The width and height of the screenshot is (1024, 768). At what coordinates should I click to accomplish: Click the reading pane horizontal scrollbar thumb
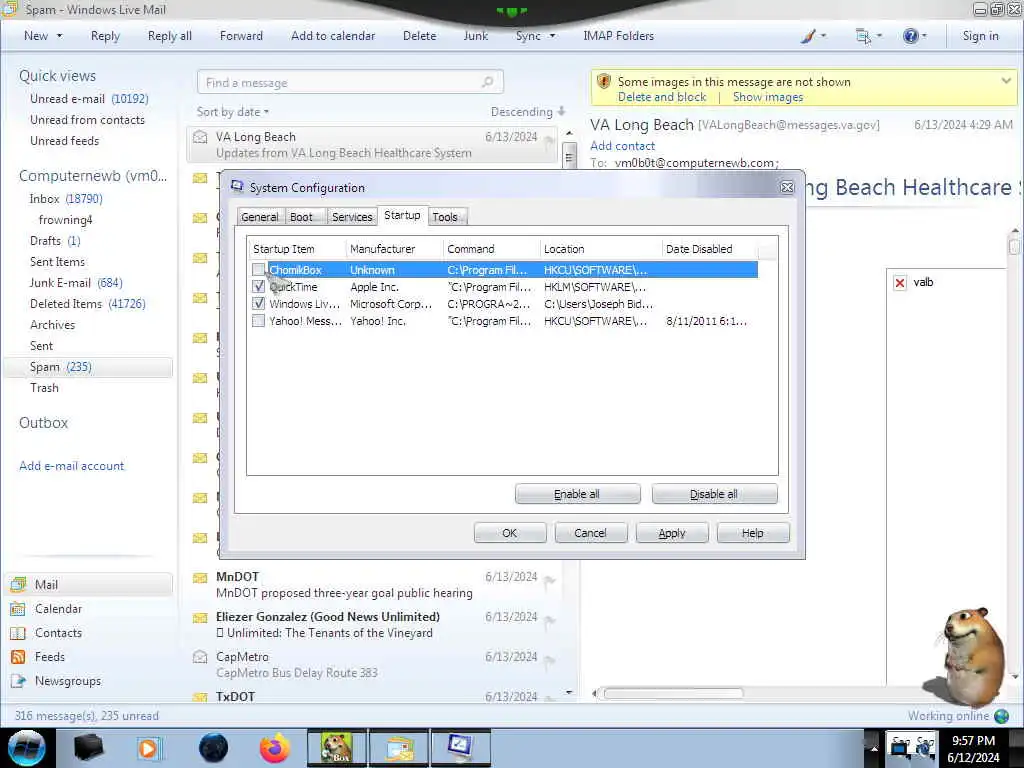673,693
